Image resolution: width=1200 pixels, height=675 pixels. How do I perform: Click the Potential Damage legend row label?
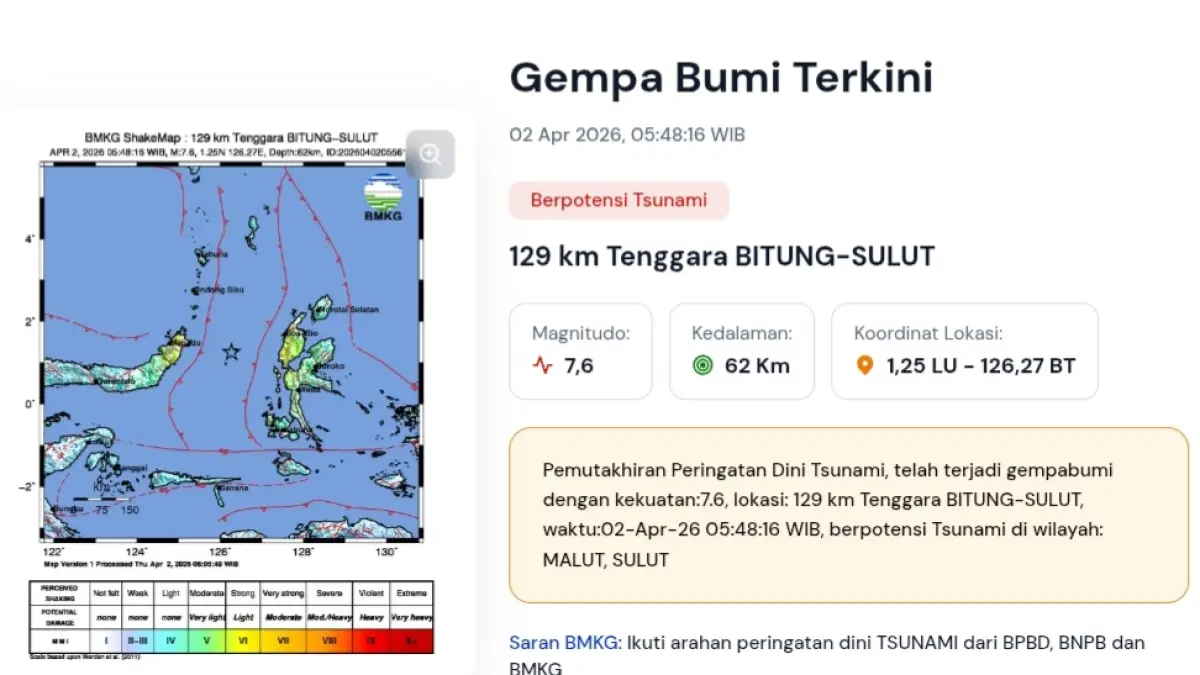click(x=59, y=617)
